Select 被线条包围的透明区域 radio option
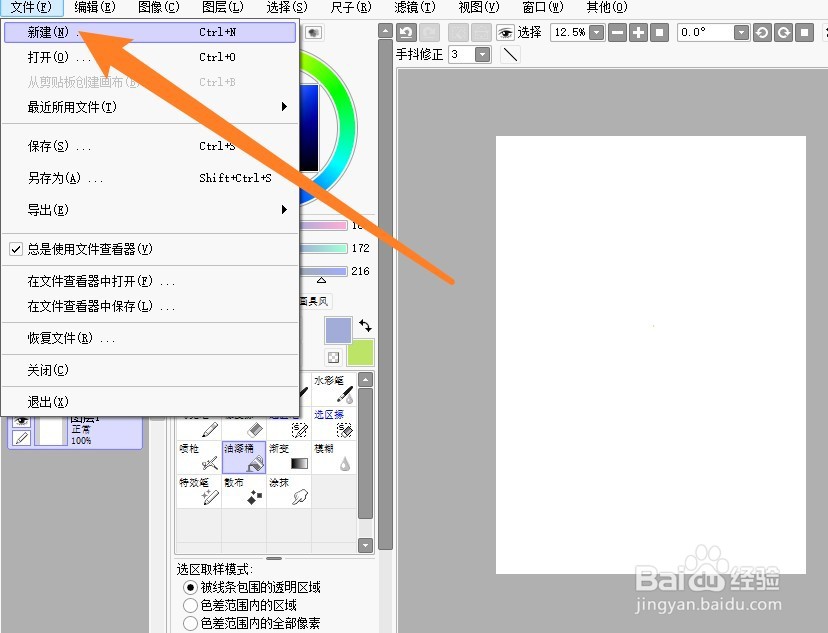This screenshot has width=828, height=633. pos(190,587)
